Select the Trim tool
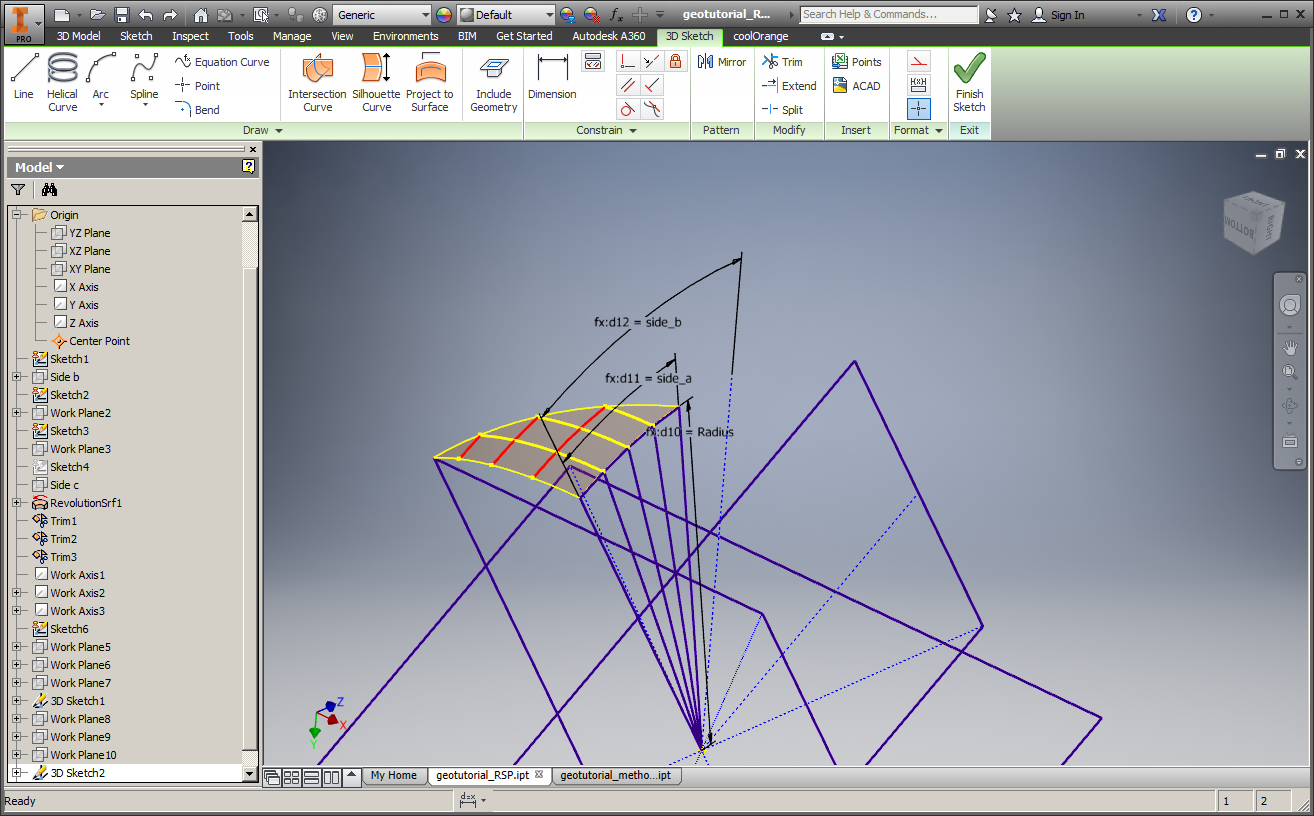 [783, 62]
